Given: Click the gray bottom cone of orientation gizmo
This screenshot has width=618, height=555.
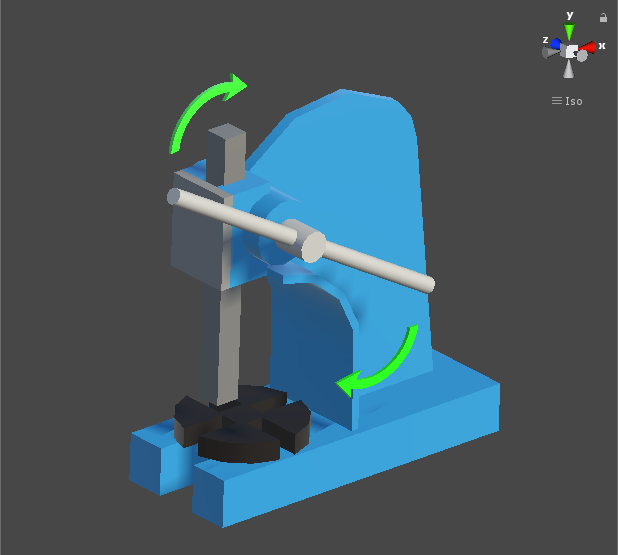Looking at the screenshot, I should point(568,69).
